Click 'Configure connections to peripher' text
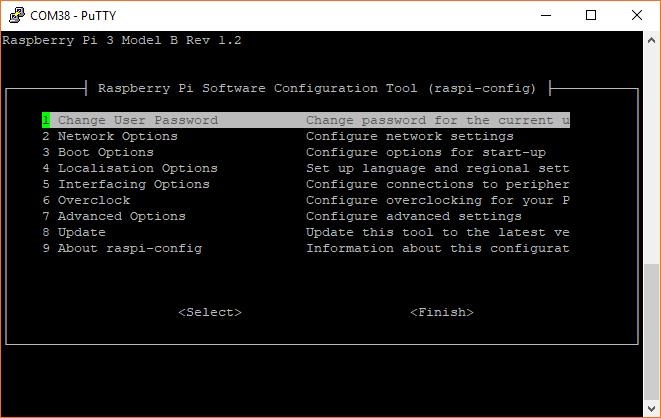This screenshot has height=418, width=661. click(438, 184)
